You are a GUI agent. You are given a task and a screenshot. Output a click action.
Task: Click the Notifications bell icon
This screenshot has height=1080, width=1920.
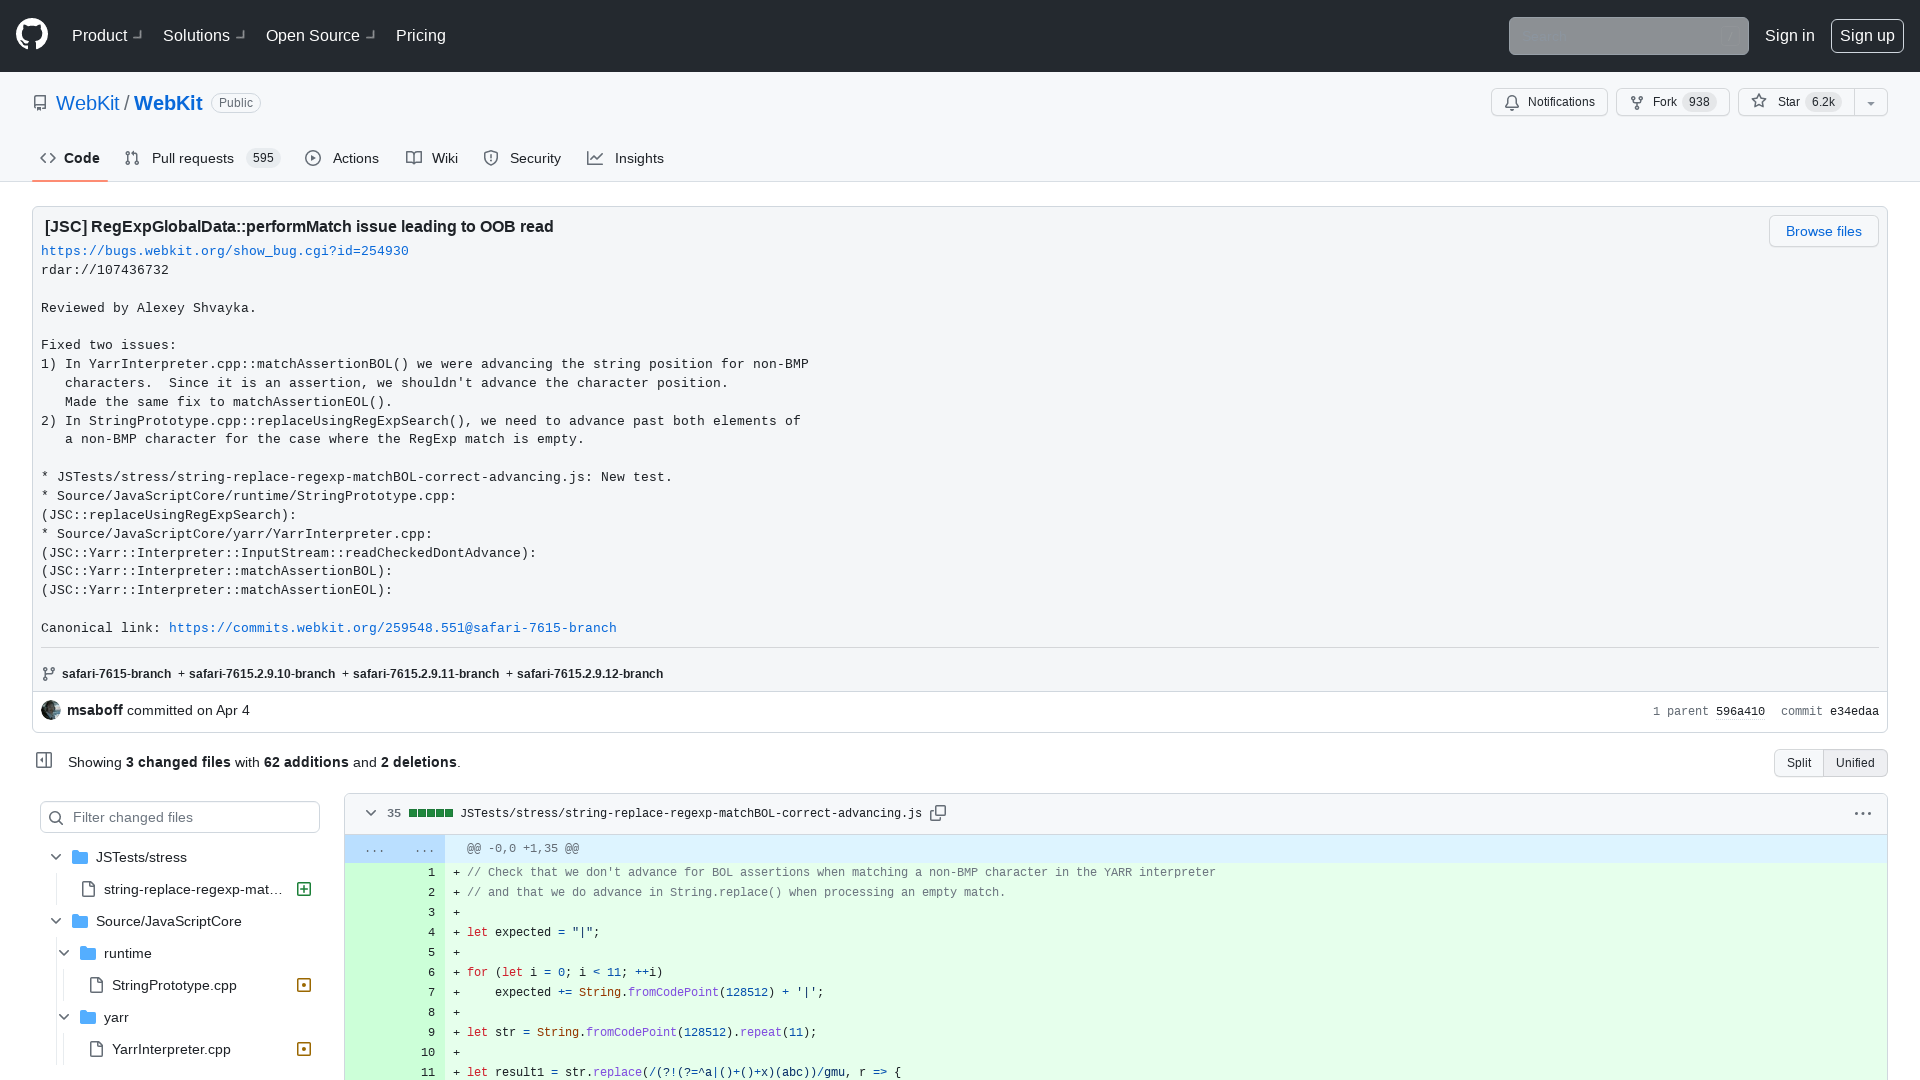click(x=1513, y=102)
